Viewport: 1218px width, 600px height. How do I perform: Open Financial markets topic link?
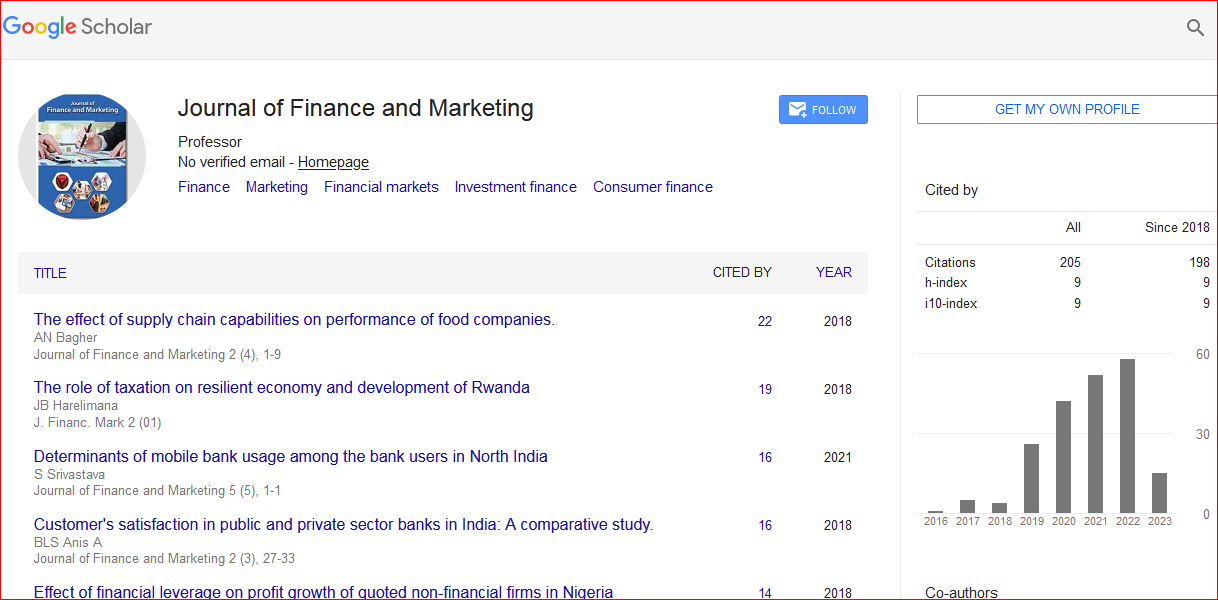381,187
